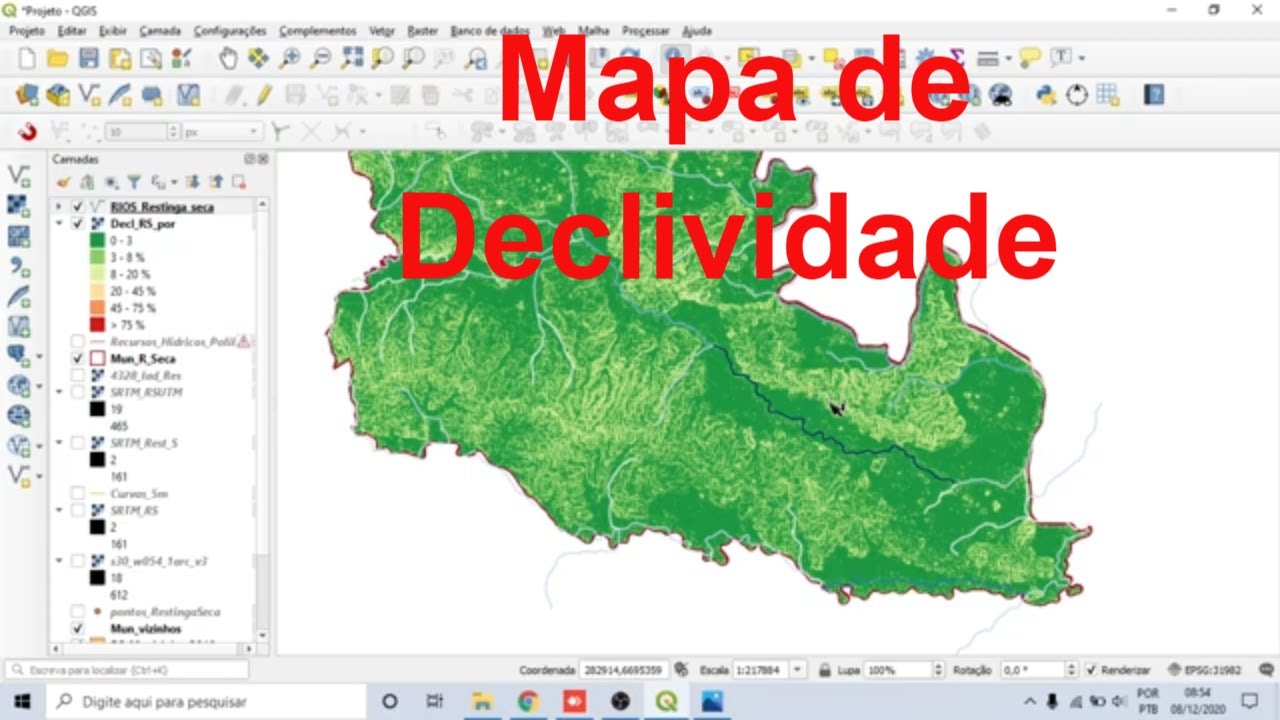Open the Processar menu
Viewport: 1280px width, 720px height.
(645, 31)
